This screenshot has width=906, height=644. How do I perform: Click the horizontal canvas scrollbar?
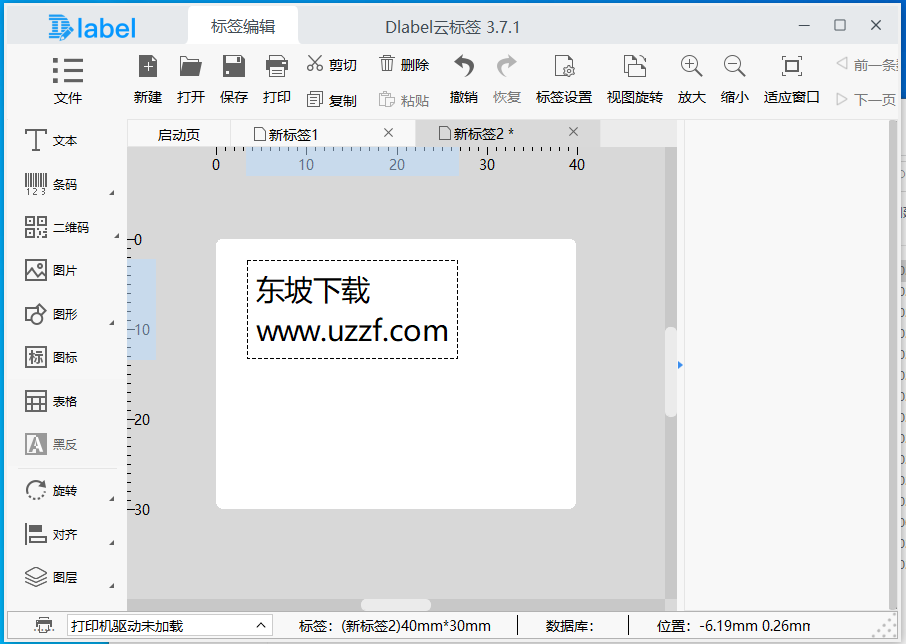(396, 605)
